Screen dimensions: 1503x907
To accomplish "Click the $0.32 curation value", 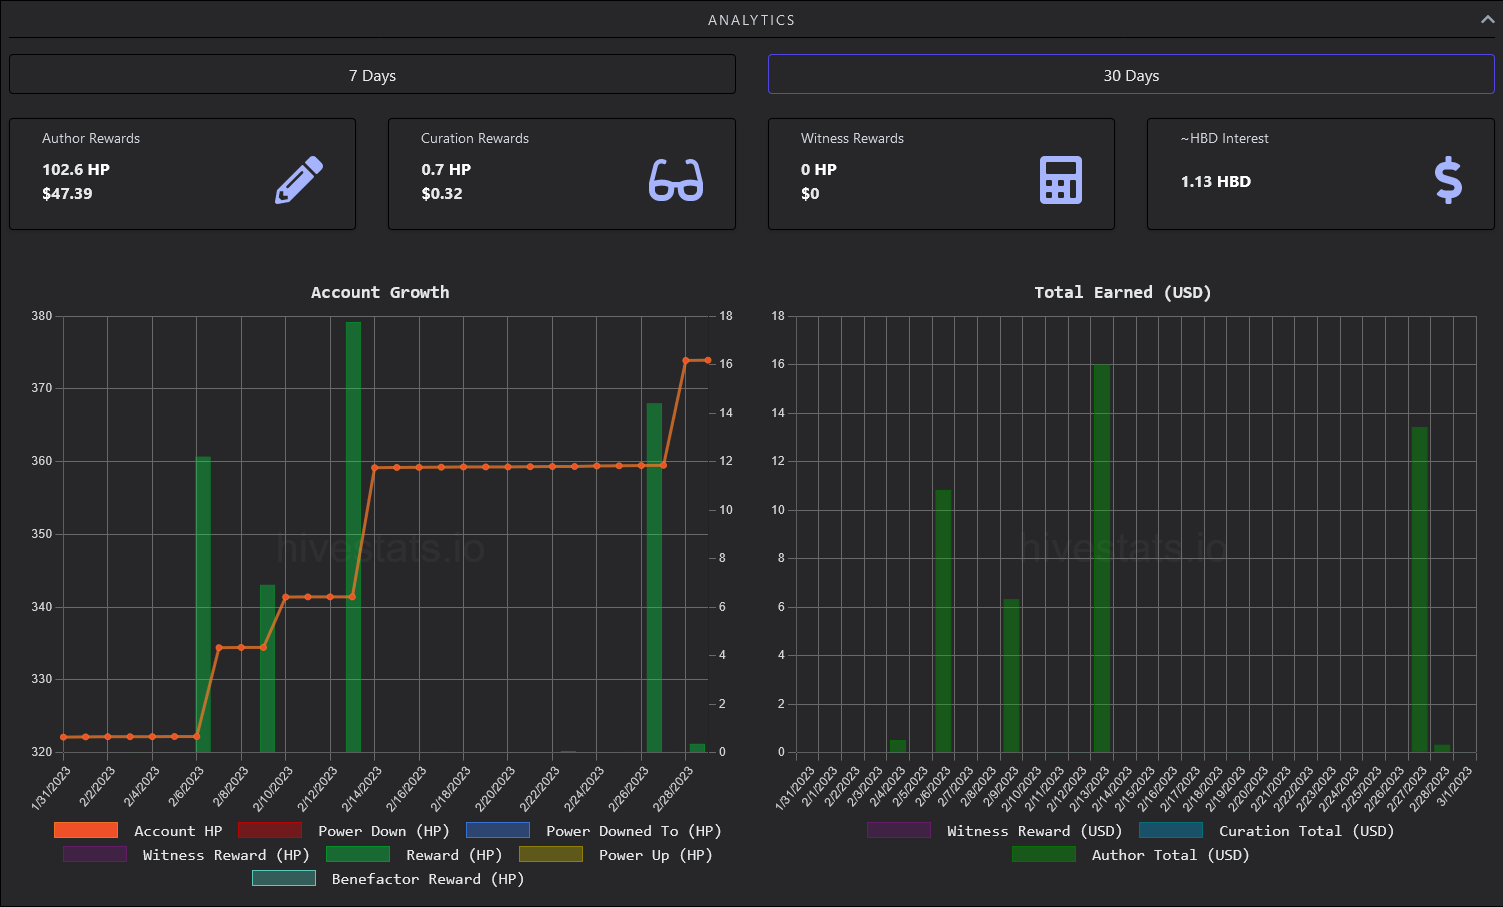I will [442, 193].
